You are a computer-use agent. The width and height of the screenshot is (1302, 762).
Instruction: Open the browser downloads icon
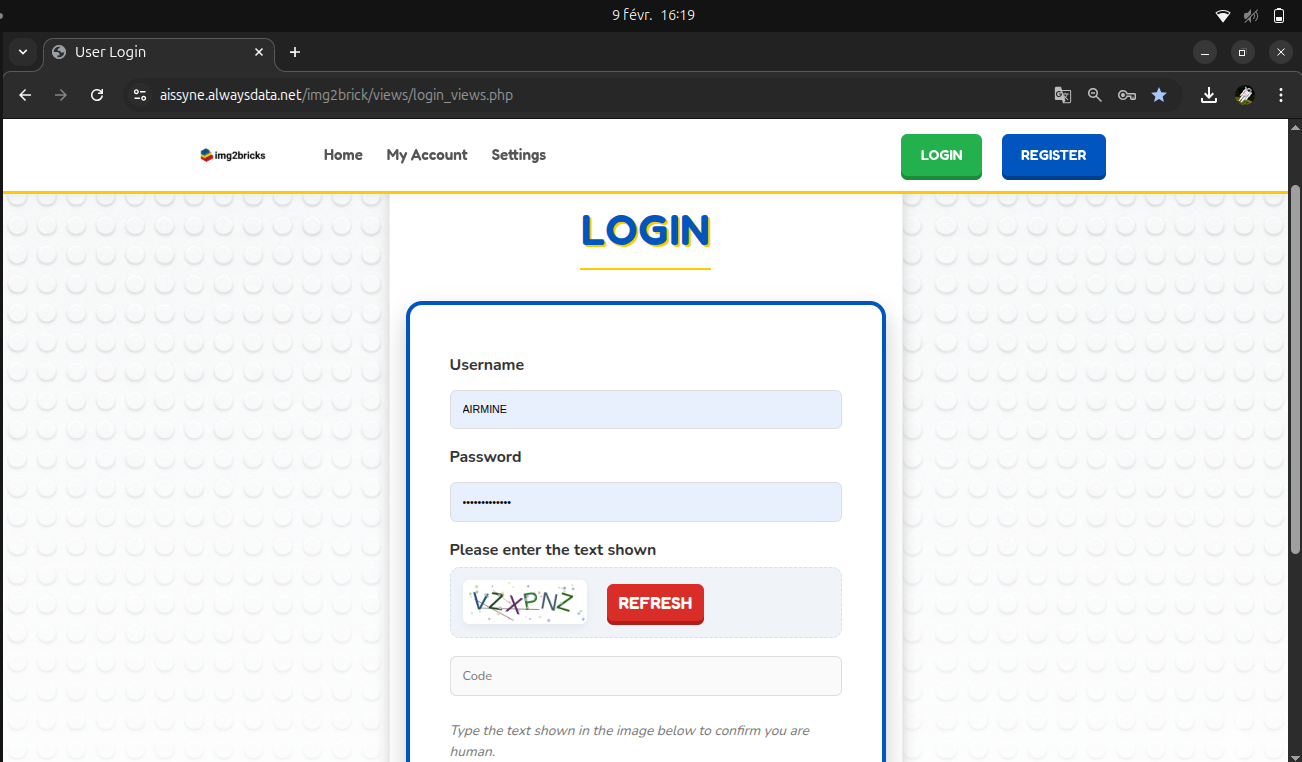point(1209,95)
